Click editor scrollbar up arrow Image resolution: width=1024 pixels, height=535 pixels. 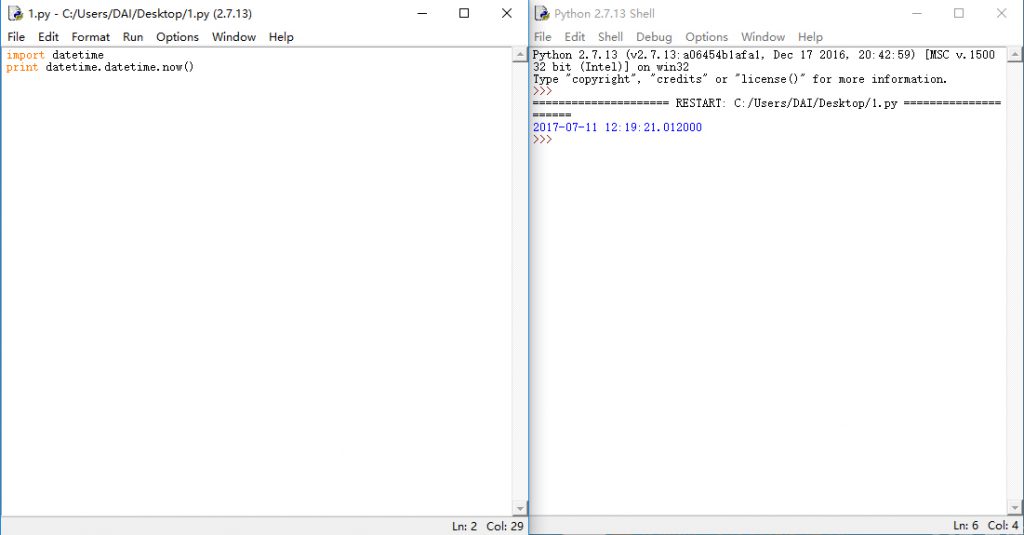pyautogui.click(x=520, y=55)
